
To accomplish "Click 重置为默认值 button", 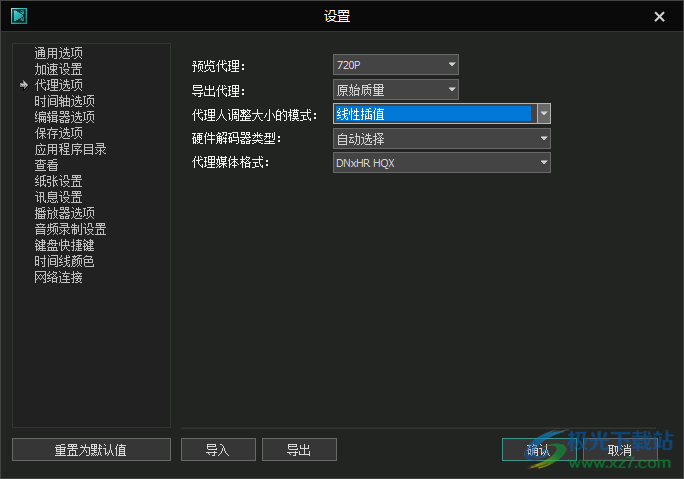I will click(91, 450).
